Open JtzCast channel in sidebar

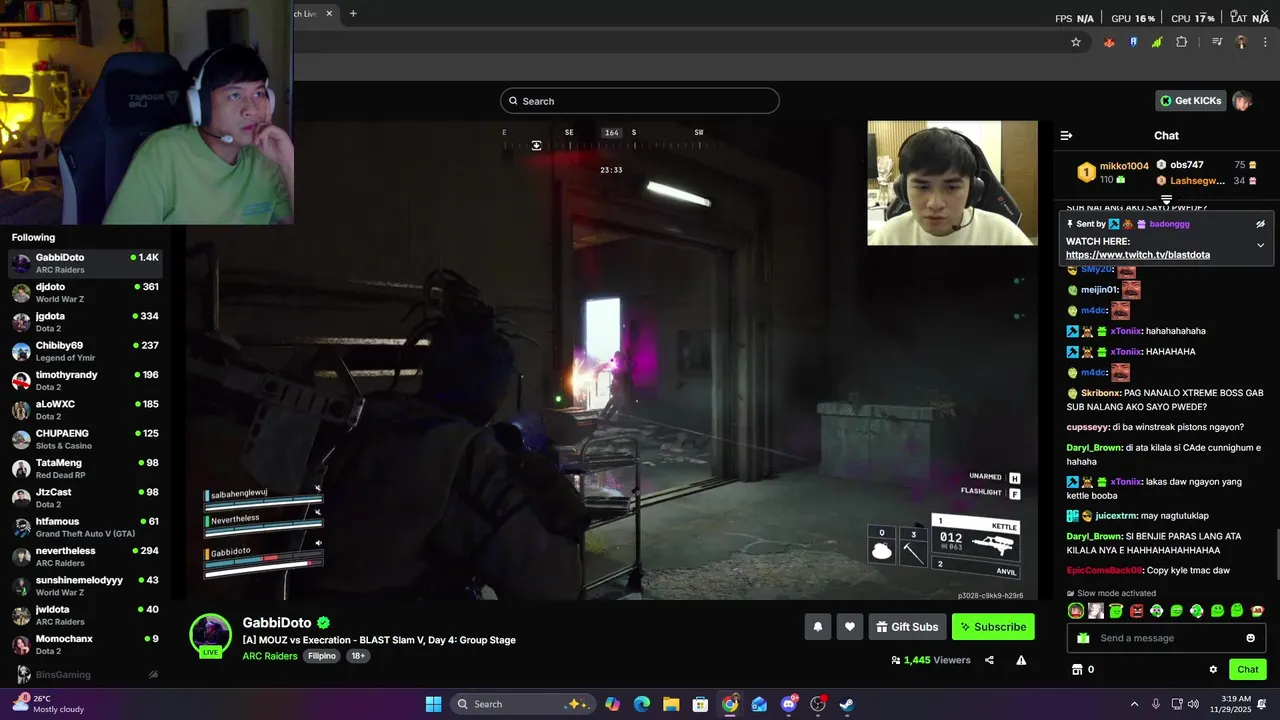tap(85, 498)
